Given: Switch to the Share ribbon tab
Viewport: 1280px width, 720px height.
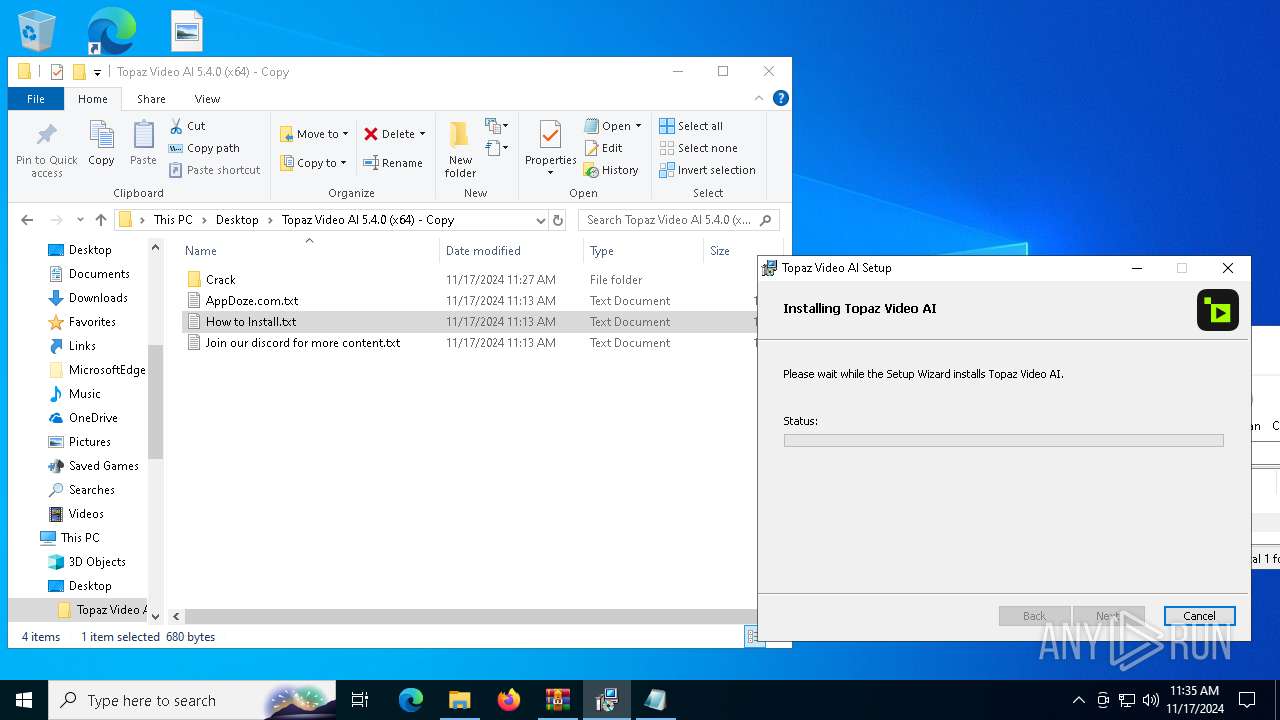Looking at the screenshot, I should (151, 99).
